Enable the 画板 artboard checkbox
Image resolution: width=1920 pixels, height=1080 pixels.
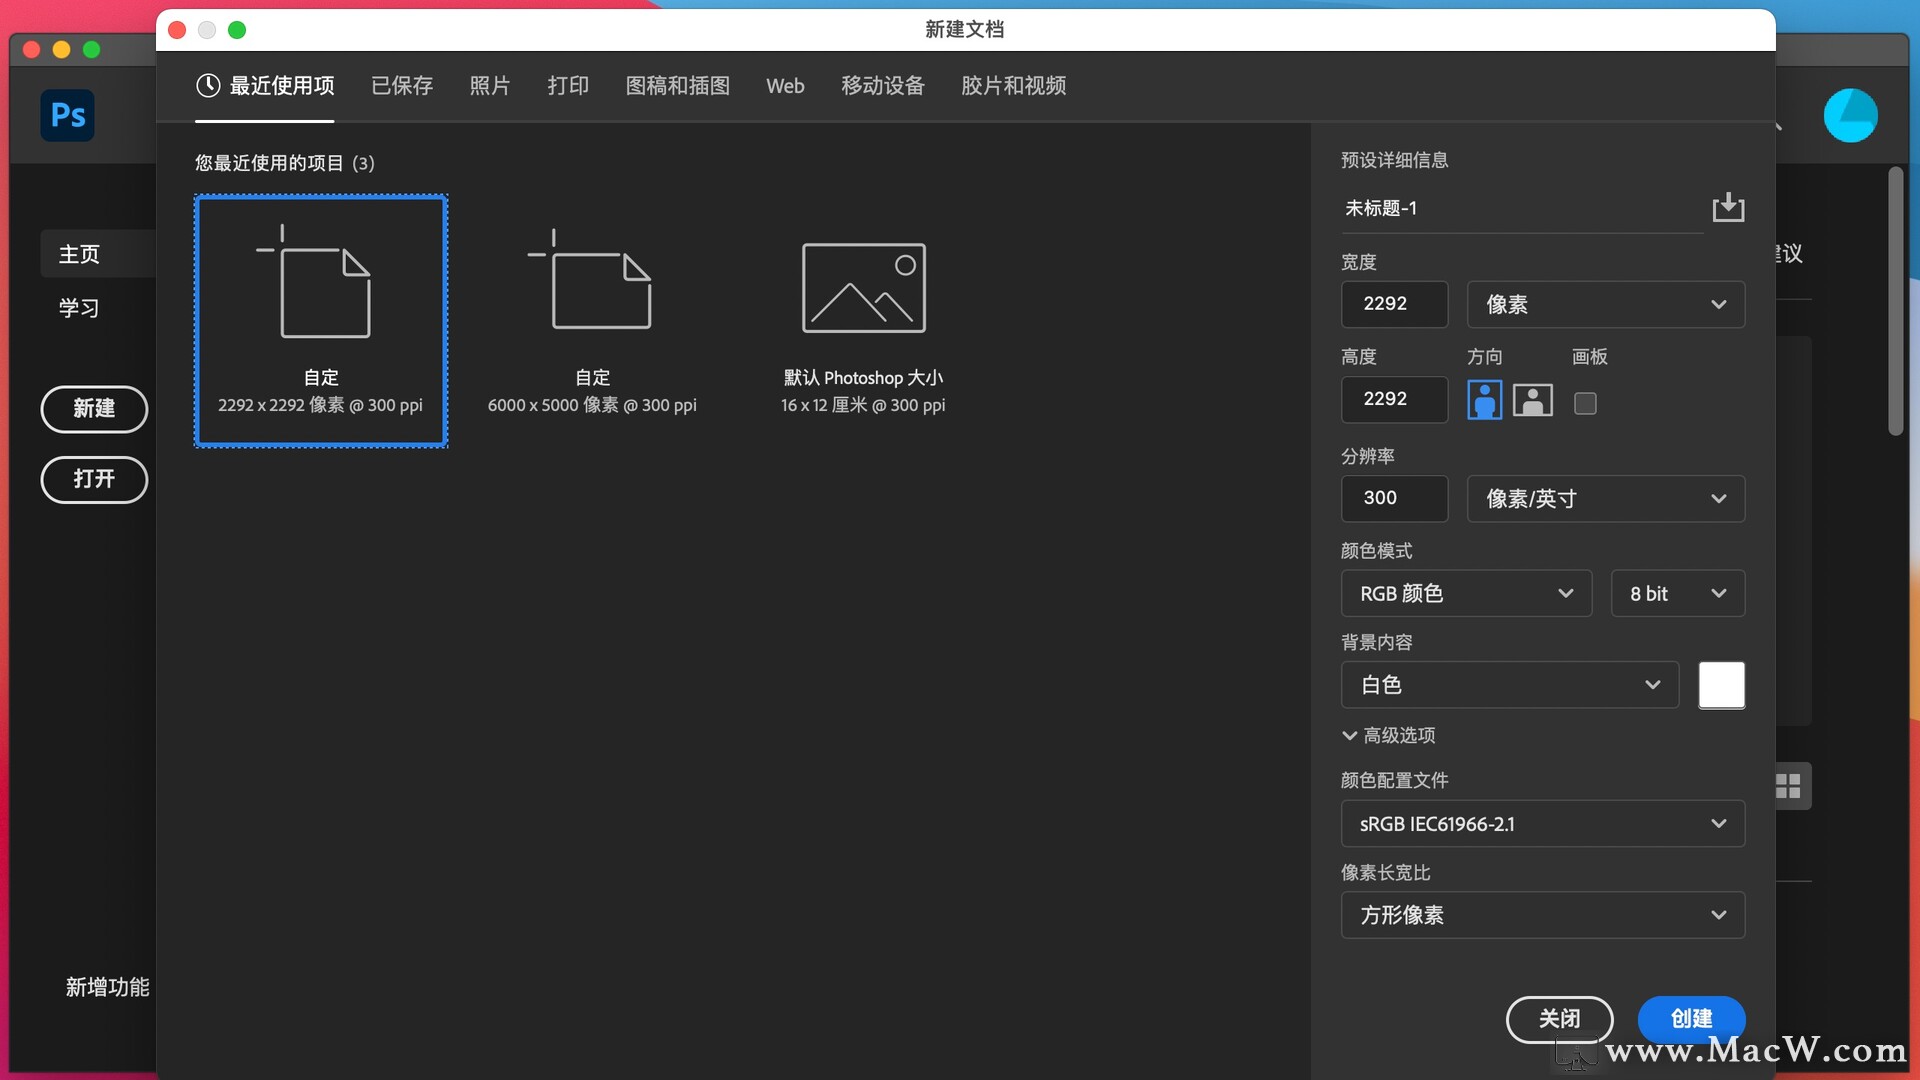click(x=1585, y=403)
